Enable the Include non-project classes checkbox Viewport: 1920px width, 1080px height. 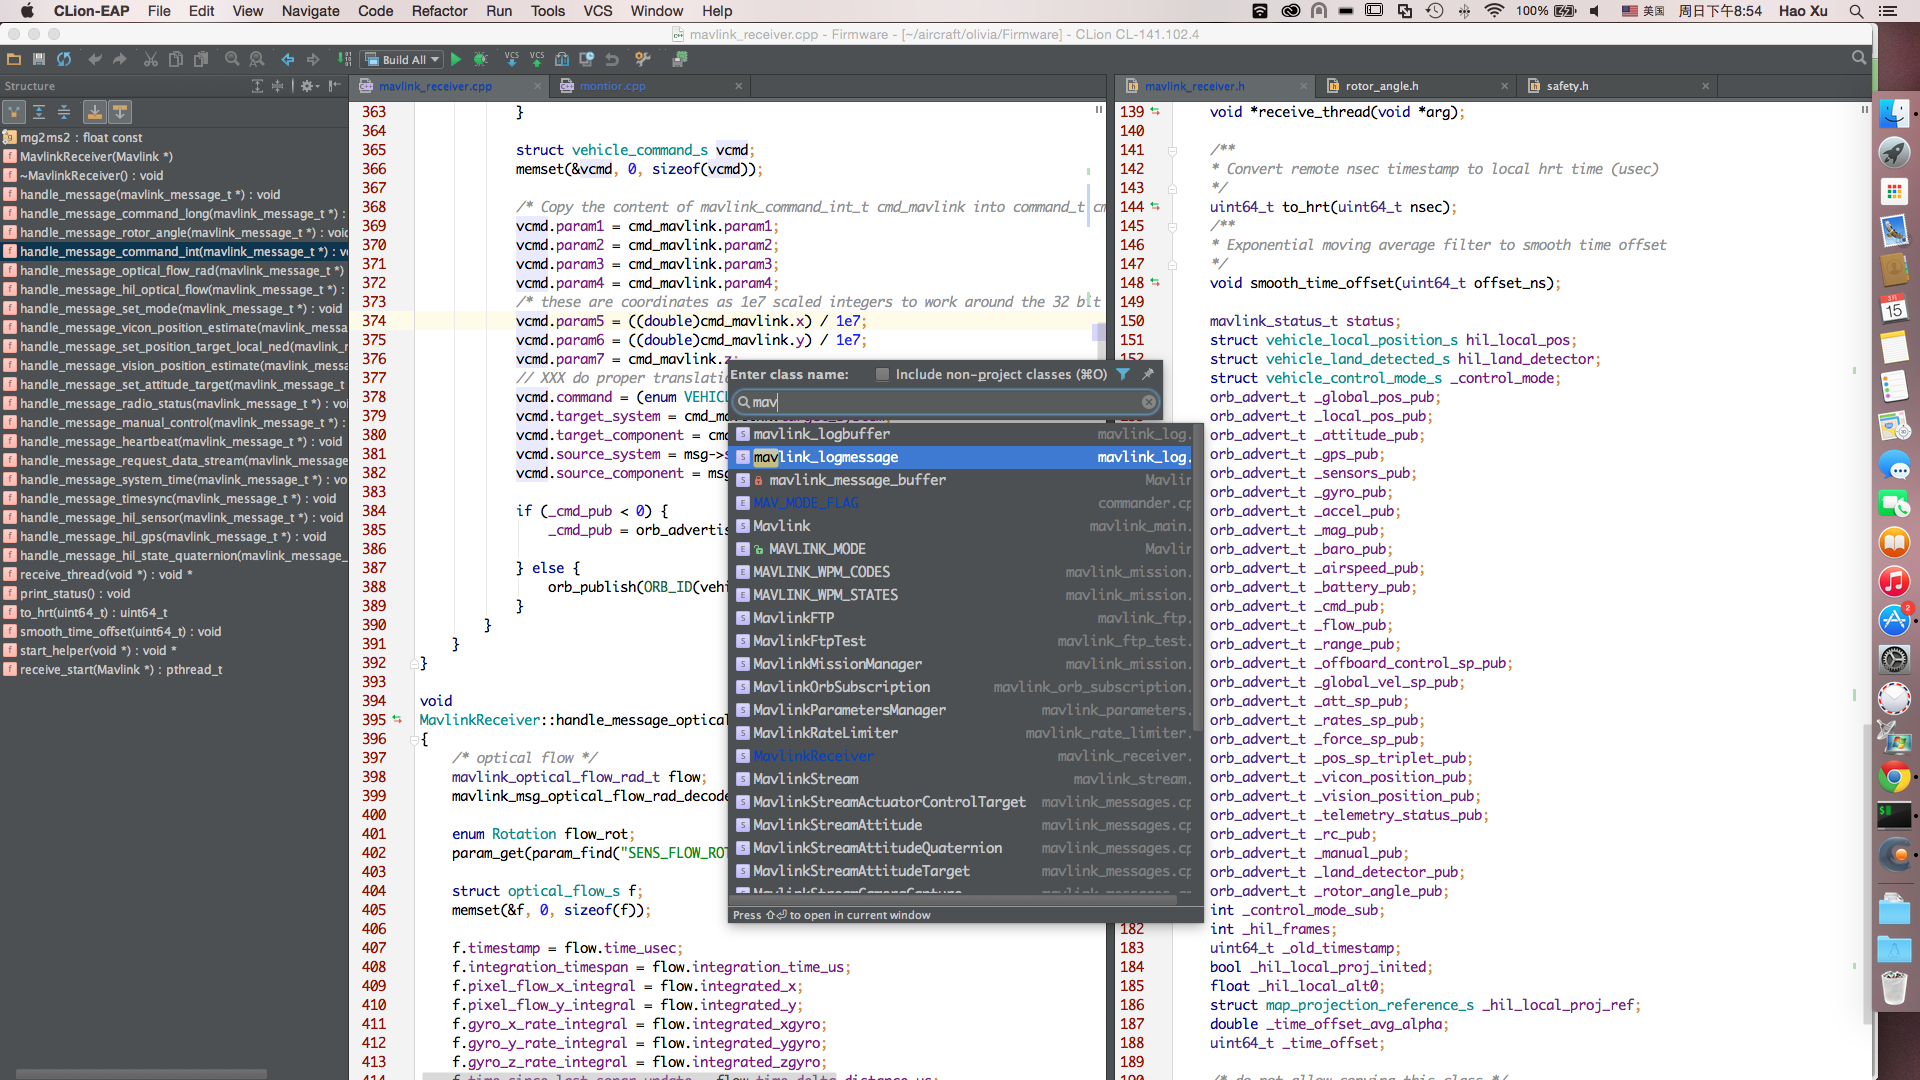click(x=882, y=375)
